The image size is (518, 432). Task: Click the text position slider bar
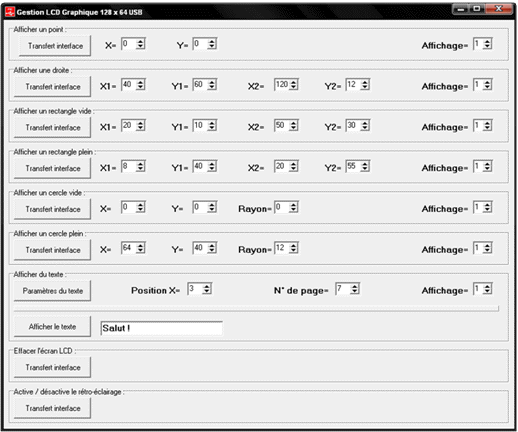(x=256, y=309)
